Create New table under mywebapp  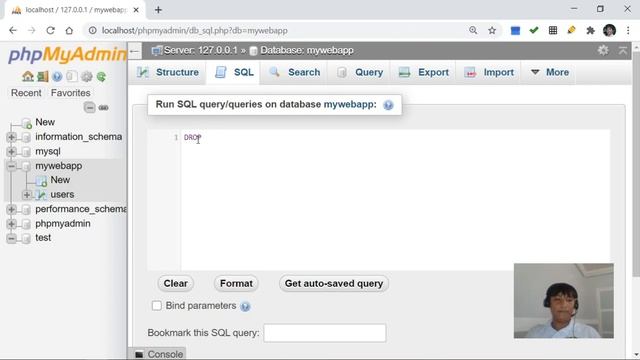[60, 180]
